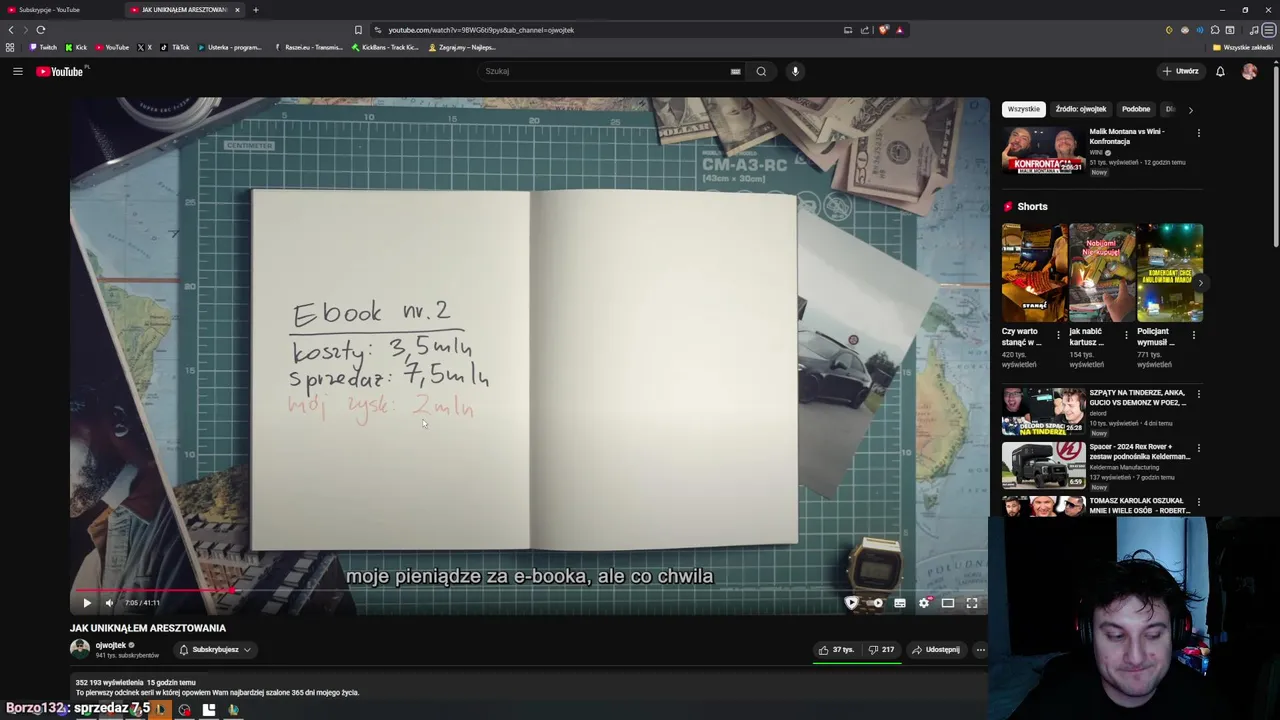Open share icon in the address bar
The height and width of the screenshot is (720, 1280).
pyautogui.click(x=865, y=30)
